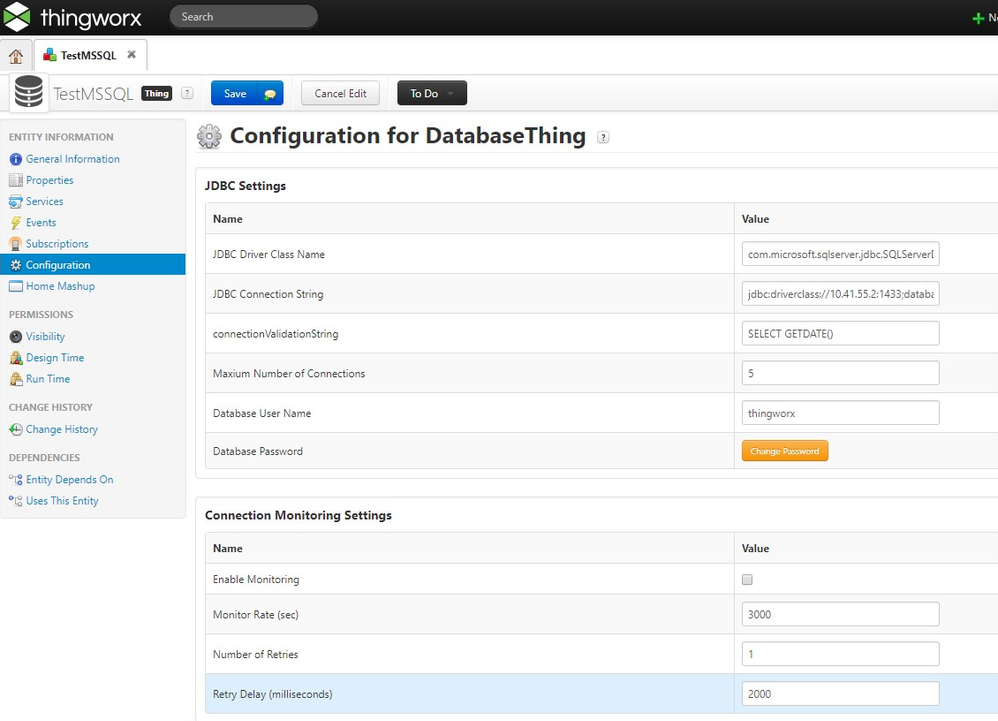The width and height of the screenshot is (998, 721).
Task: Click the help icon next to Configuration heading
Action: click(603, 138)
